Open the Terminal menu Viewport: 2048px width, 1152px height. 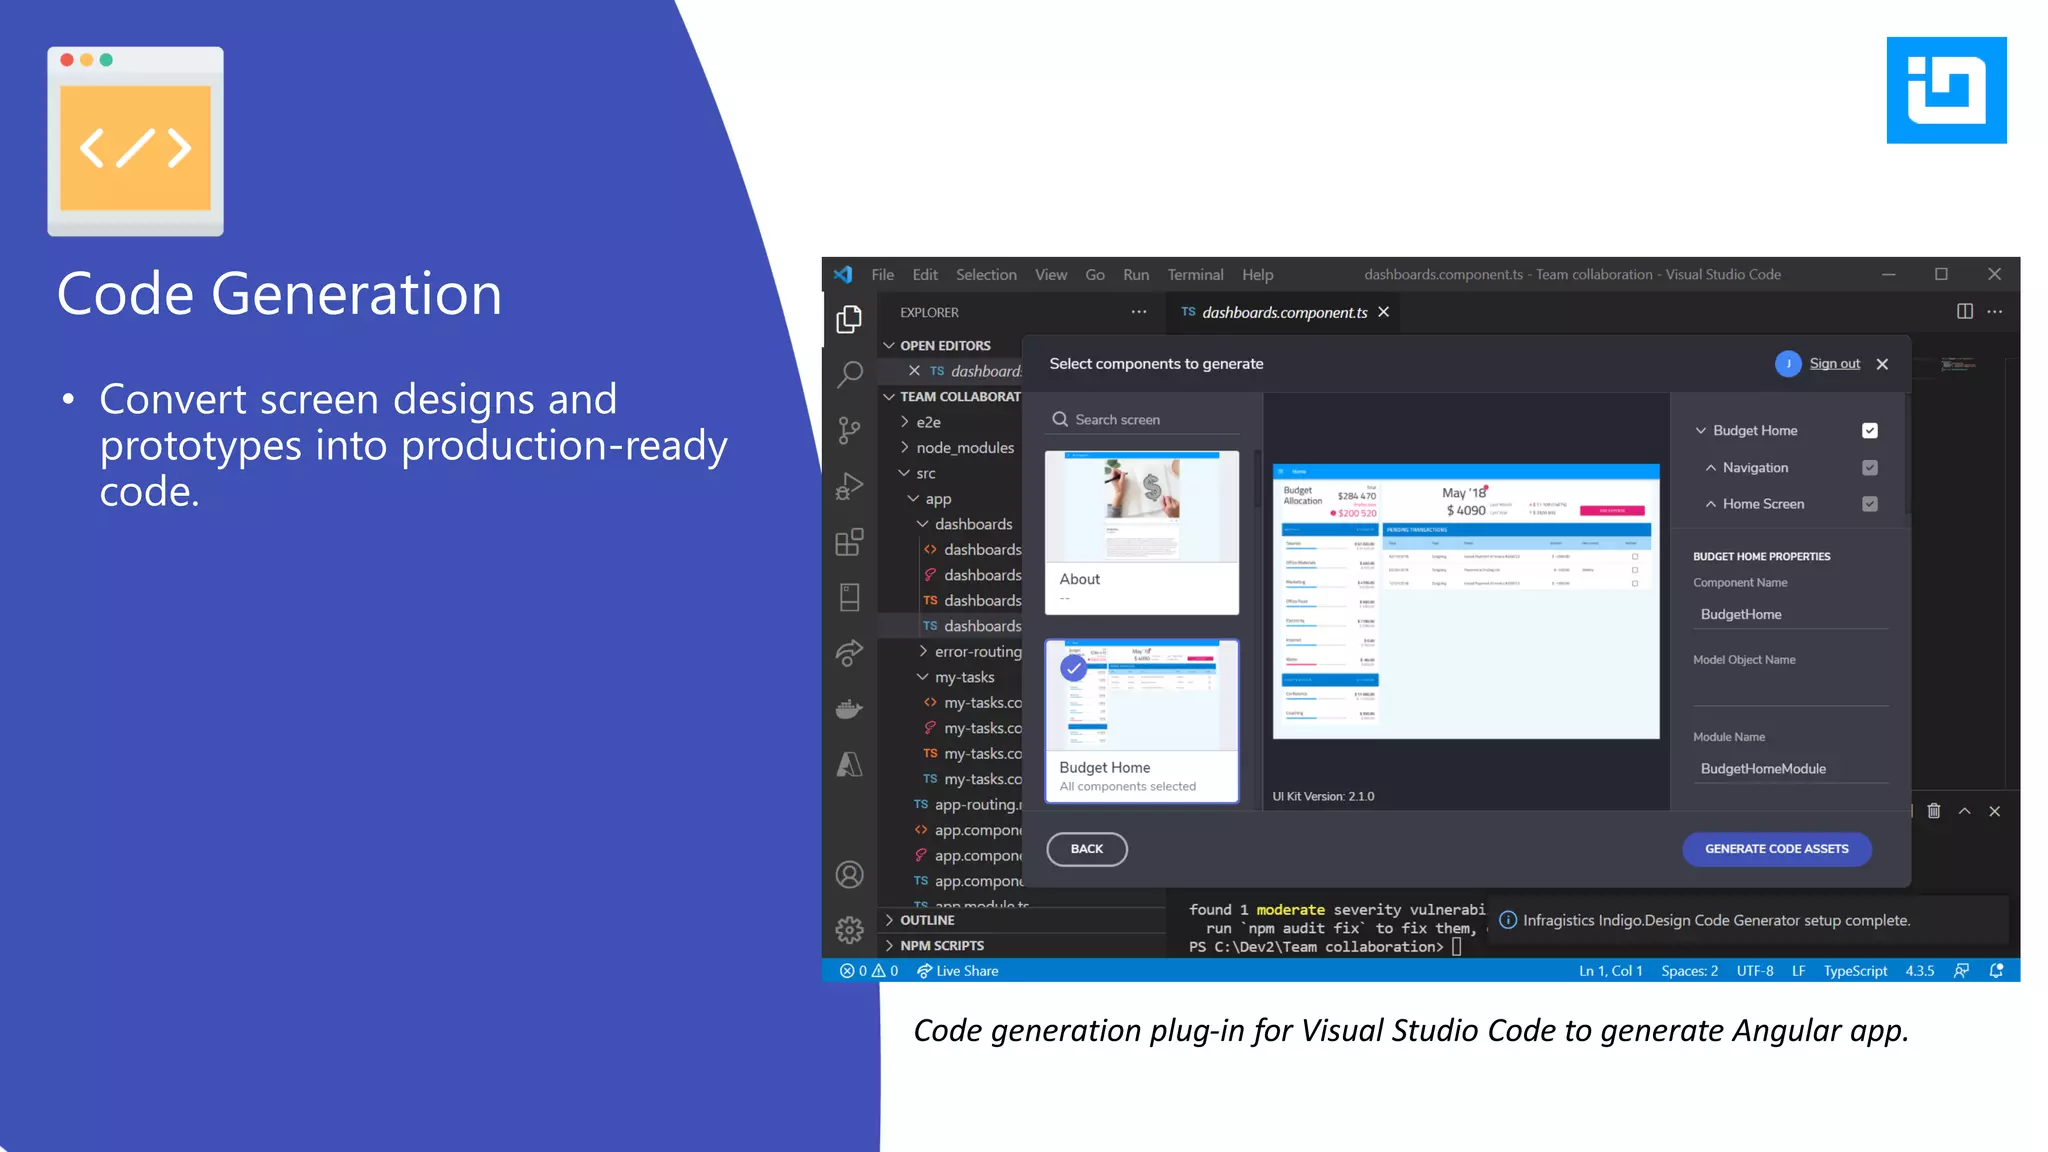(1195, 275)
